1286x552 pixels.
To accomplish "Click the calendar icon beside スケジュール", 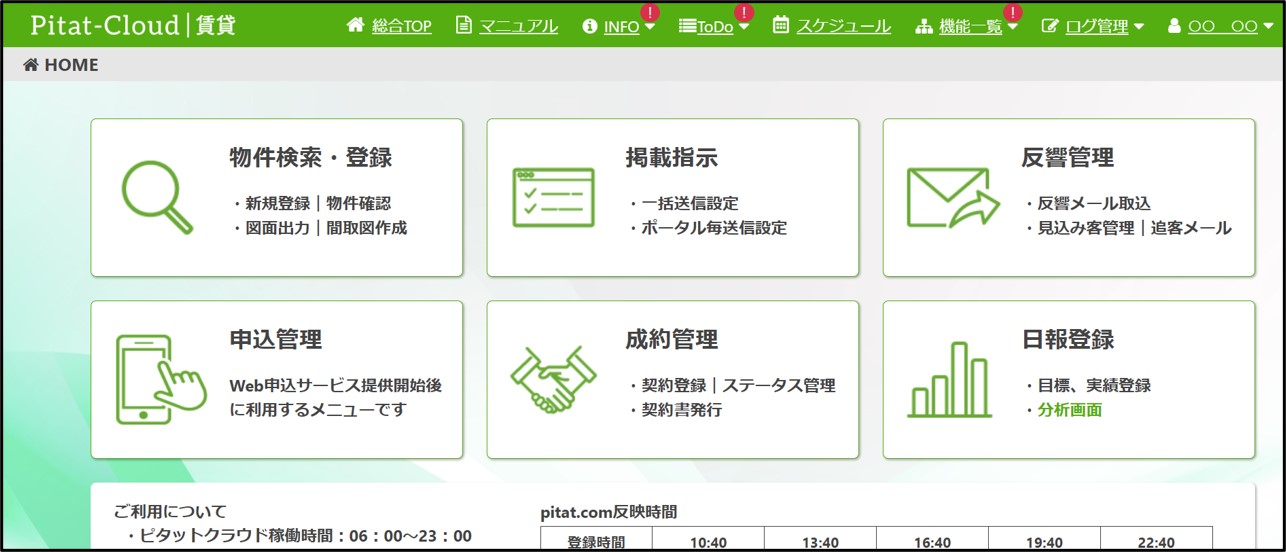I will click(781, 26).
